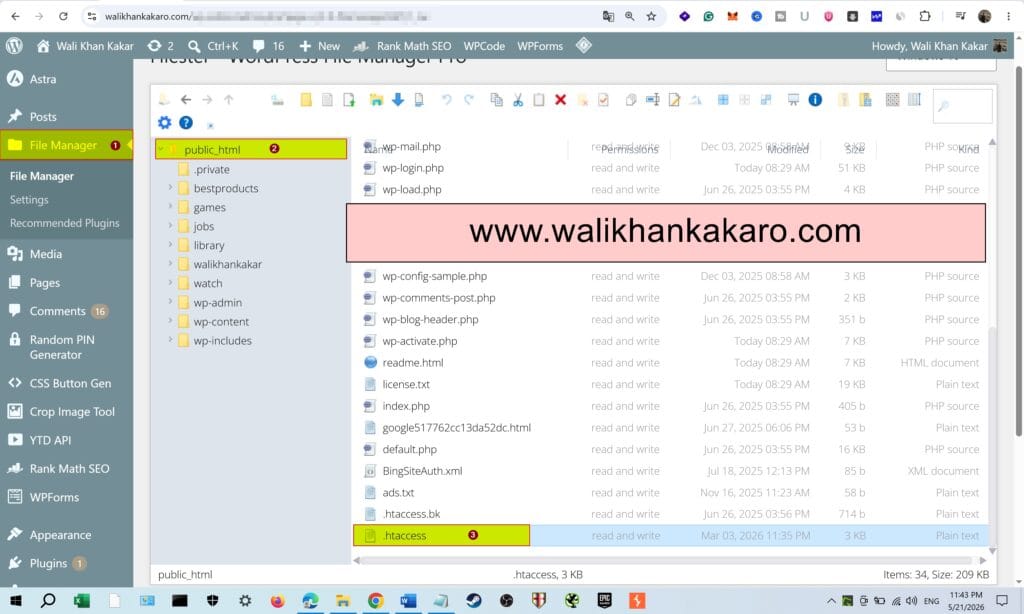Click the New folder icon in toolbar
The height and width of the screenshot is (614, 1024).
[x=306, y=99]
